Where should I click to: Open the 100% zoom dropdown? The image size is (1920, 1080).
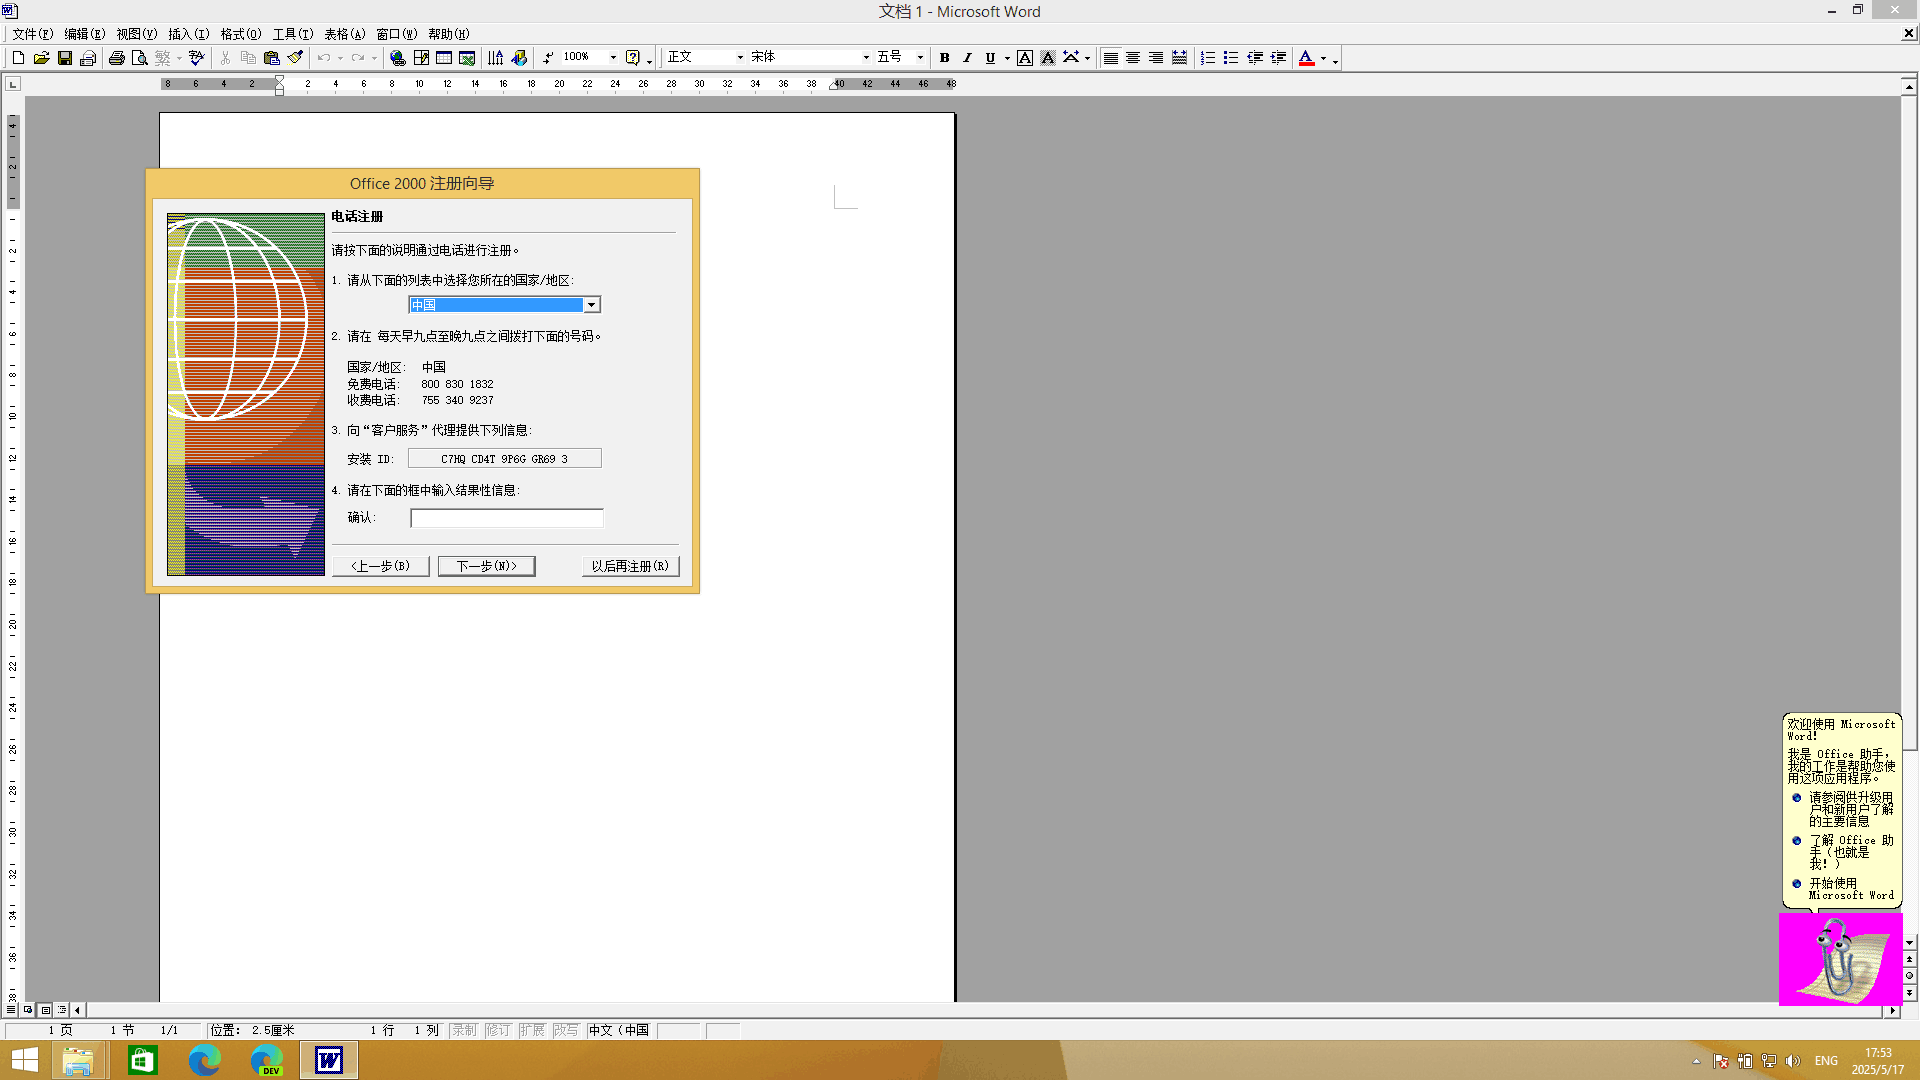click(613, 58)
